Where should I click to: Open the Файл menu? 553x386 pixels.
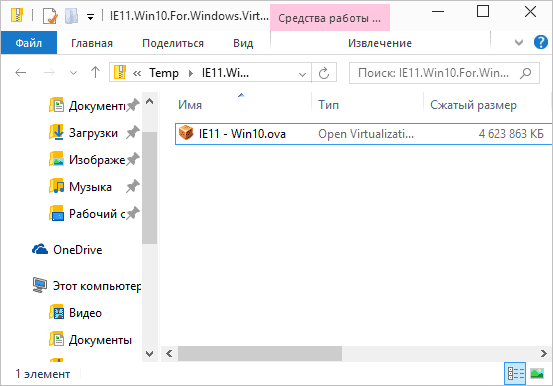(x=29, y=43)
